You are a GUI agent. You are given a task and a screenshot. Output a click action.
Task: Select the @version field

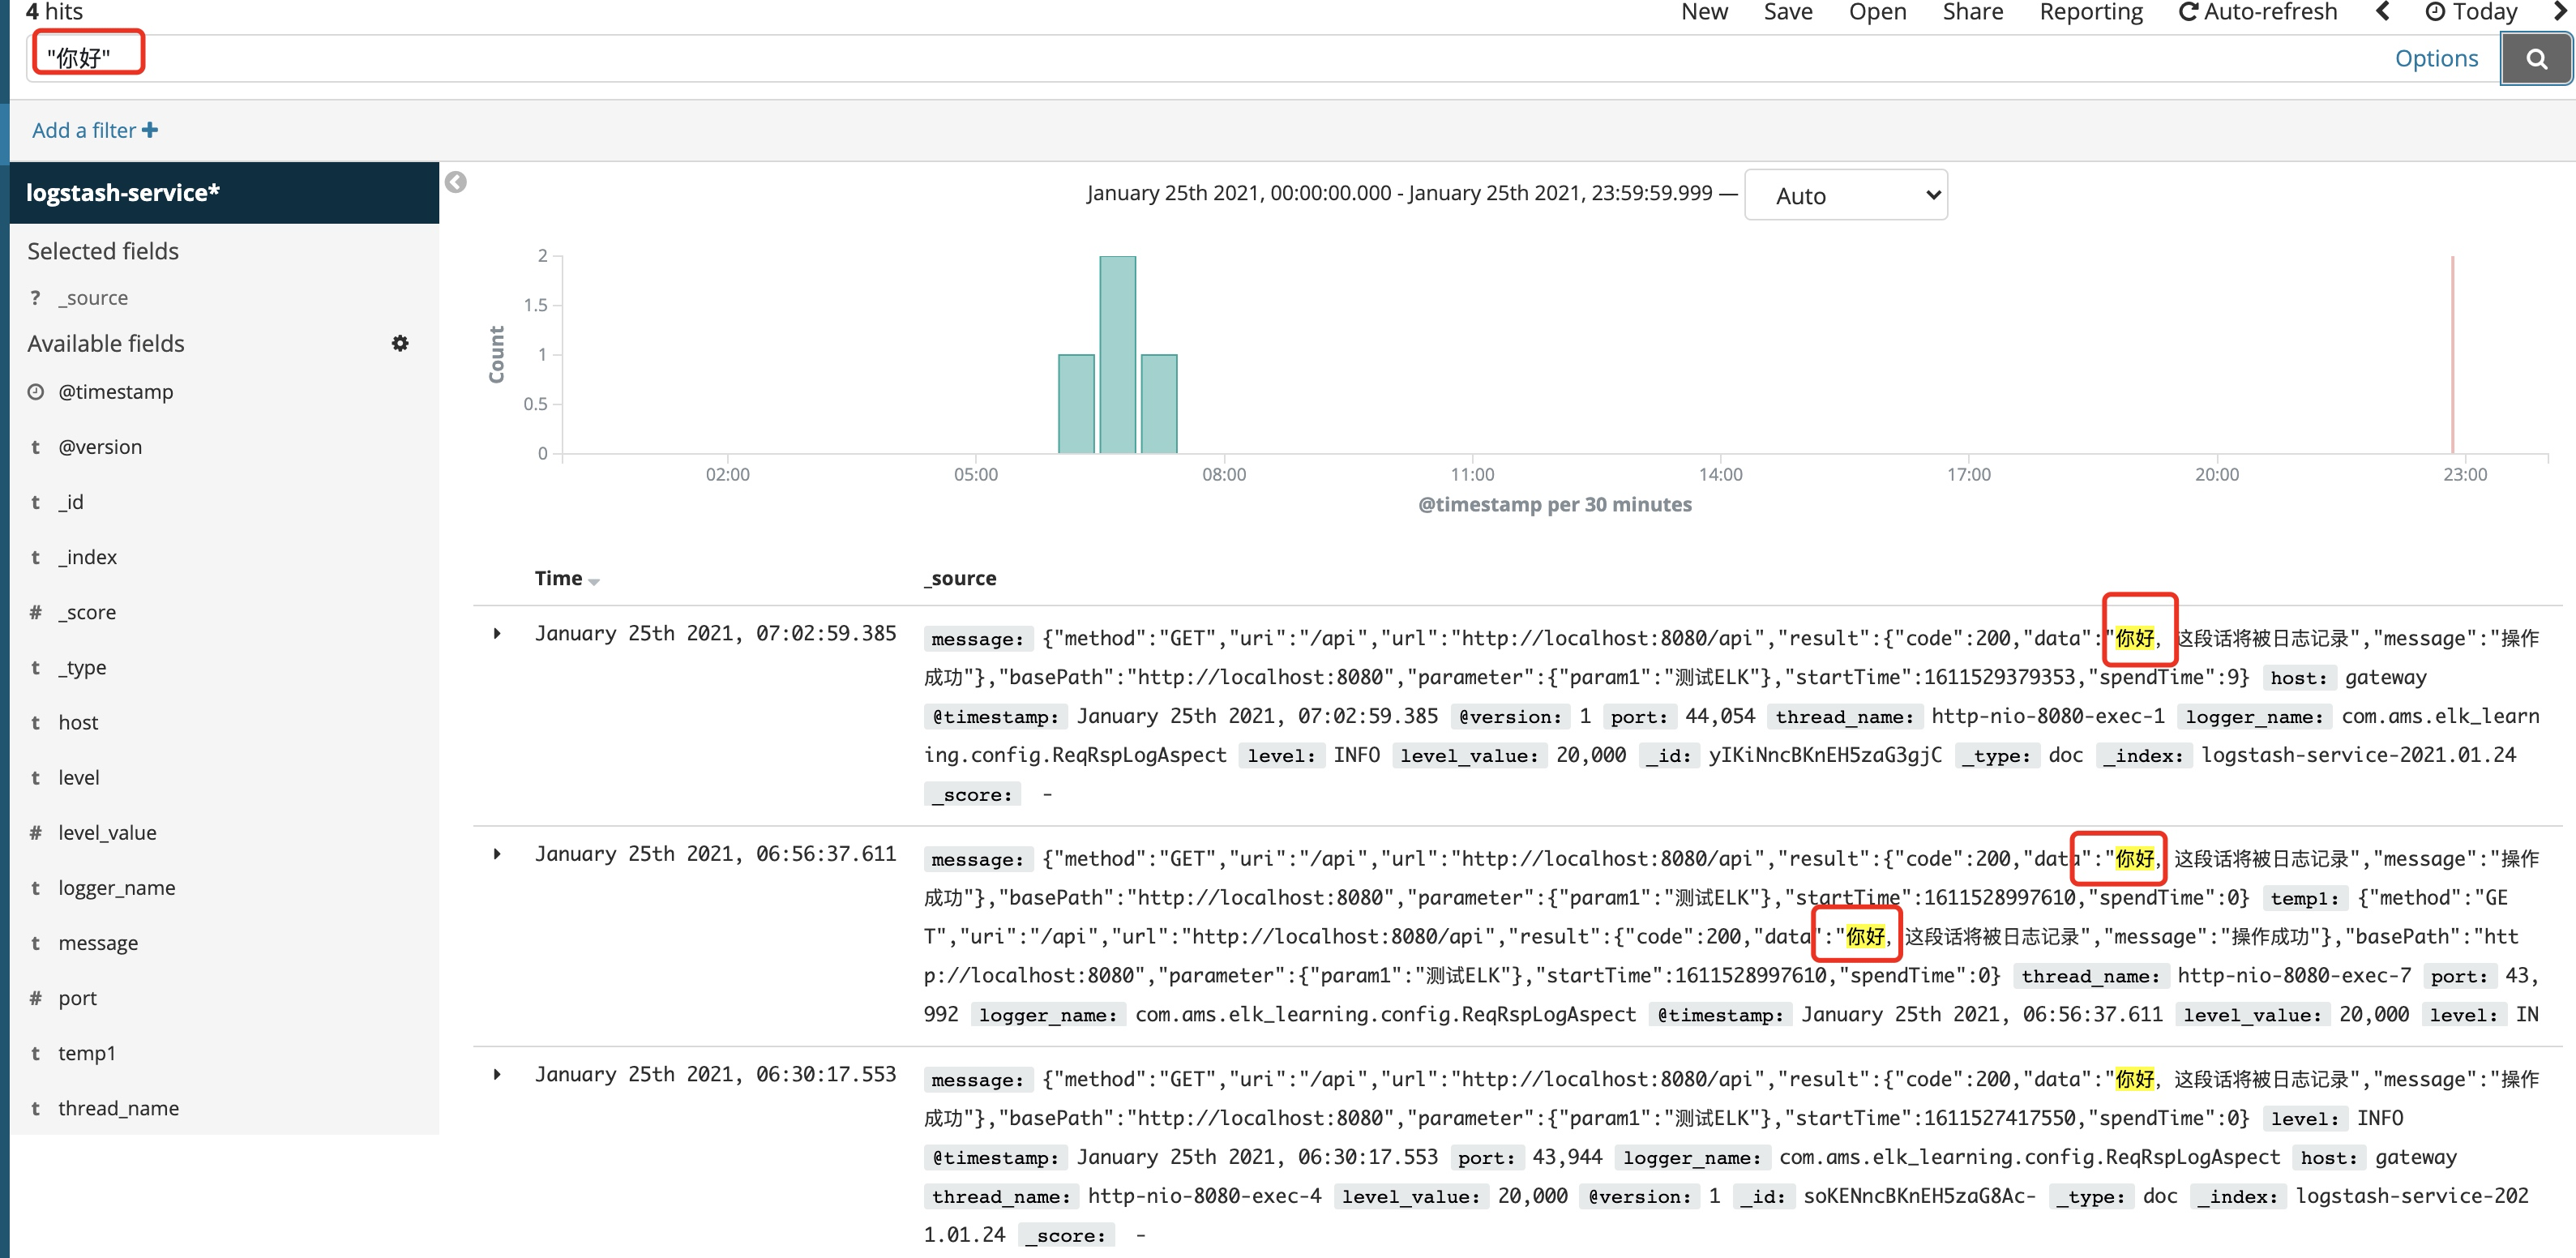click(x=100, y=447)
